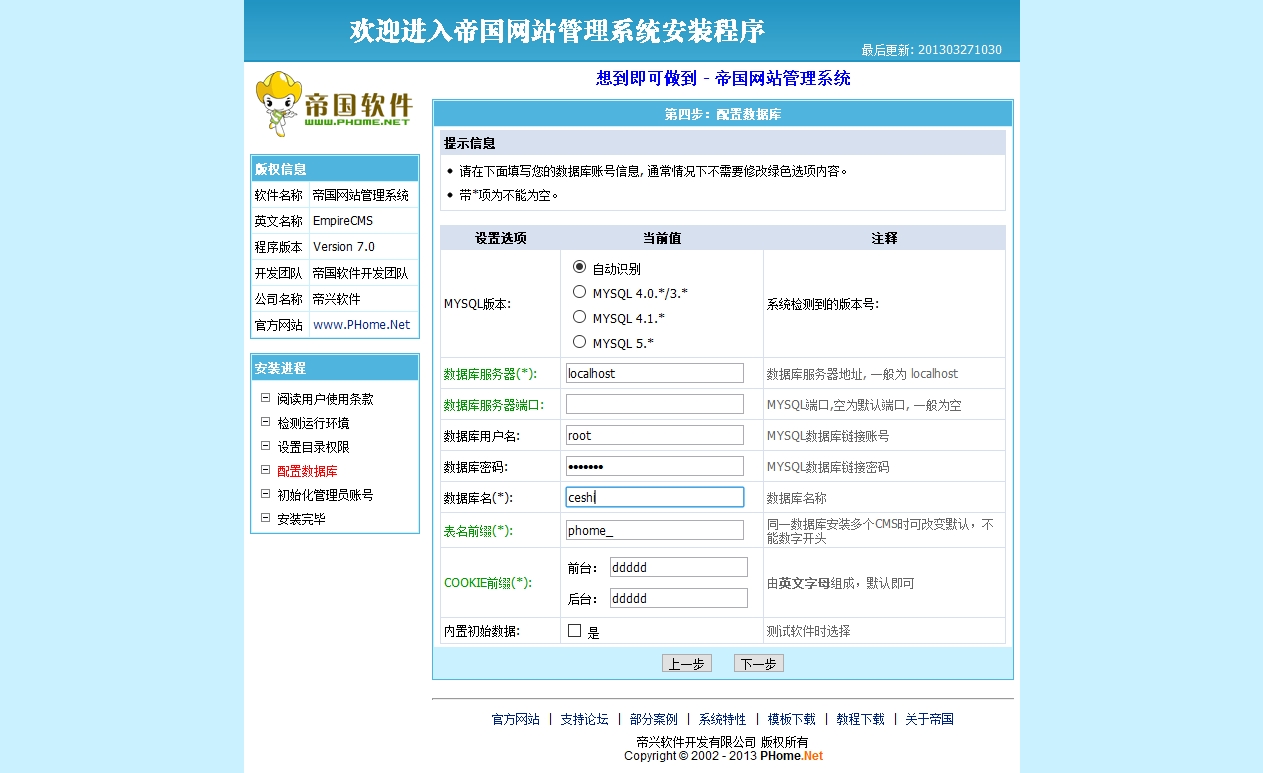Image resolution: width=1263 pixels, height=773 pixels.
Task: Click the 初始化管理员账号 progress step
Action: (x=325, y=495)
